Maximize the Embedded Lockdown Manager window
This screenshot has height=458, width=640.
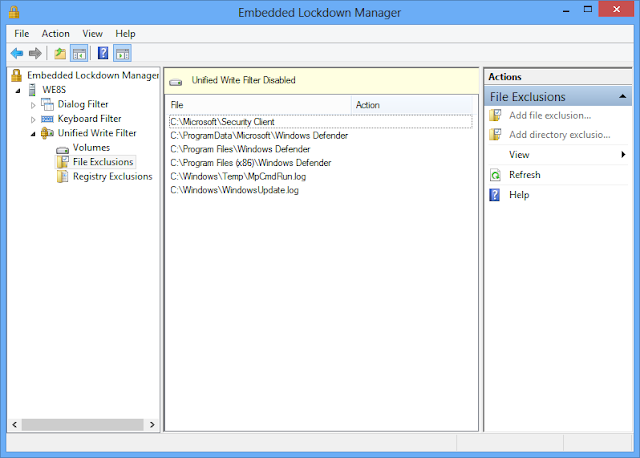(588, 10)
